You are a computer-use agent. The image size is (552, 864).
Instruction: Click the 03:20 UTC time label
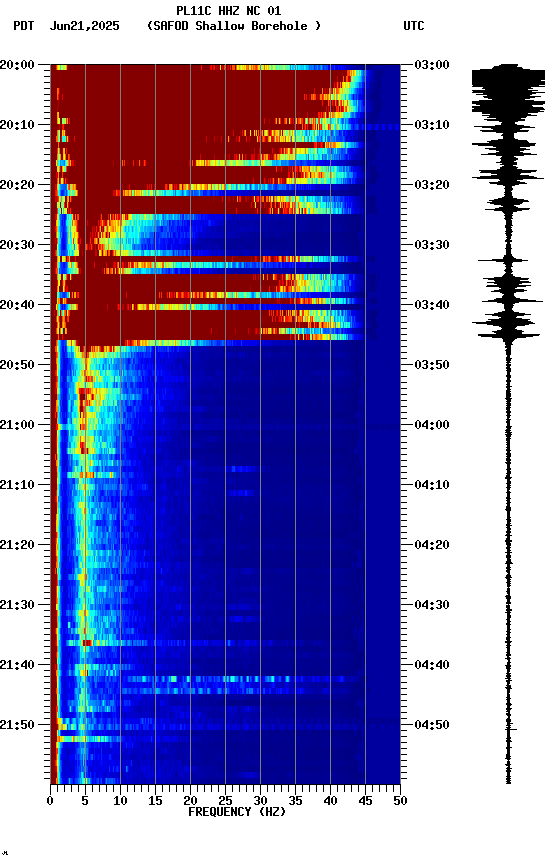tap(432, 185)
